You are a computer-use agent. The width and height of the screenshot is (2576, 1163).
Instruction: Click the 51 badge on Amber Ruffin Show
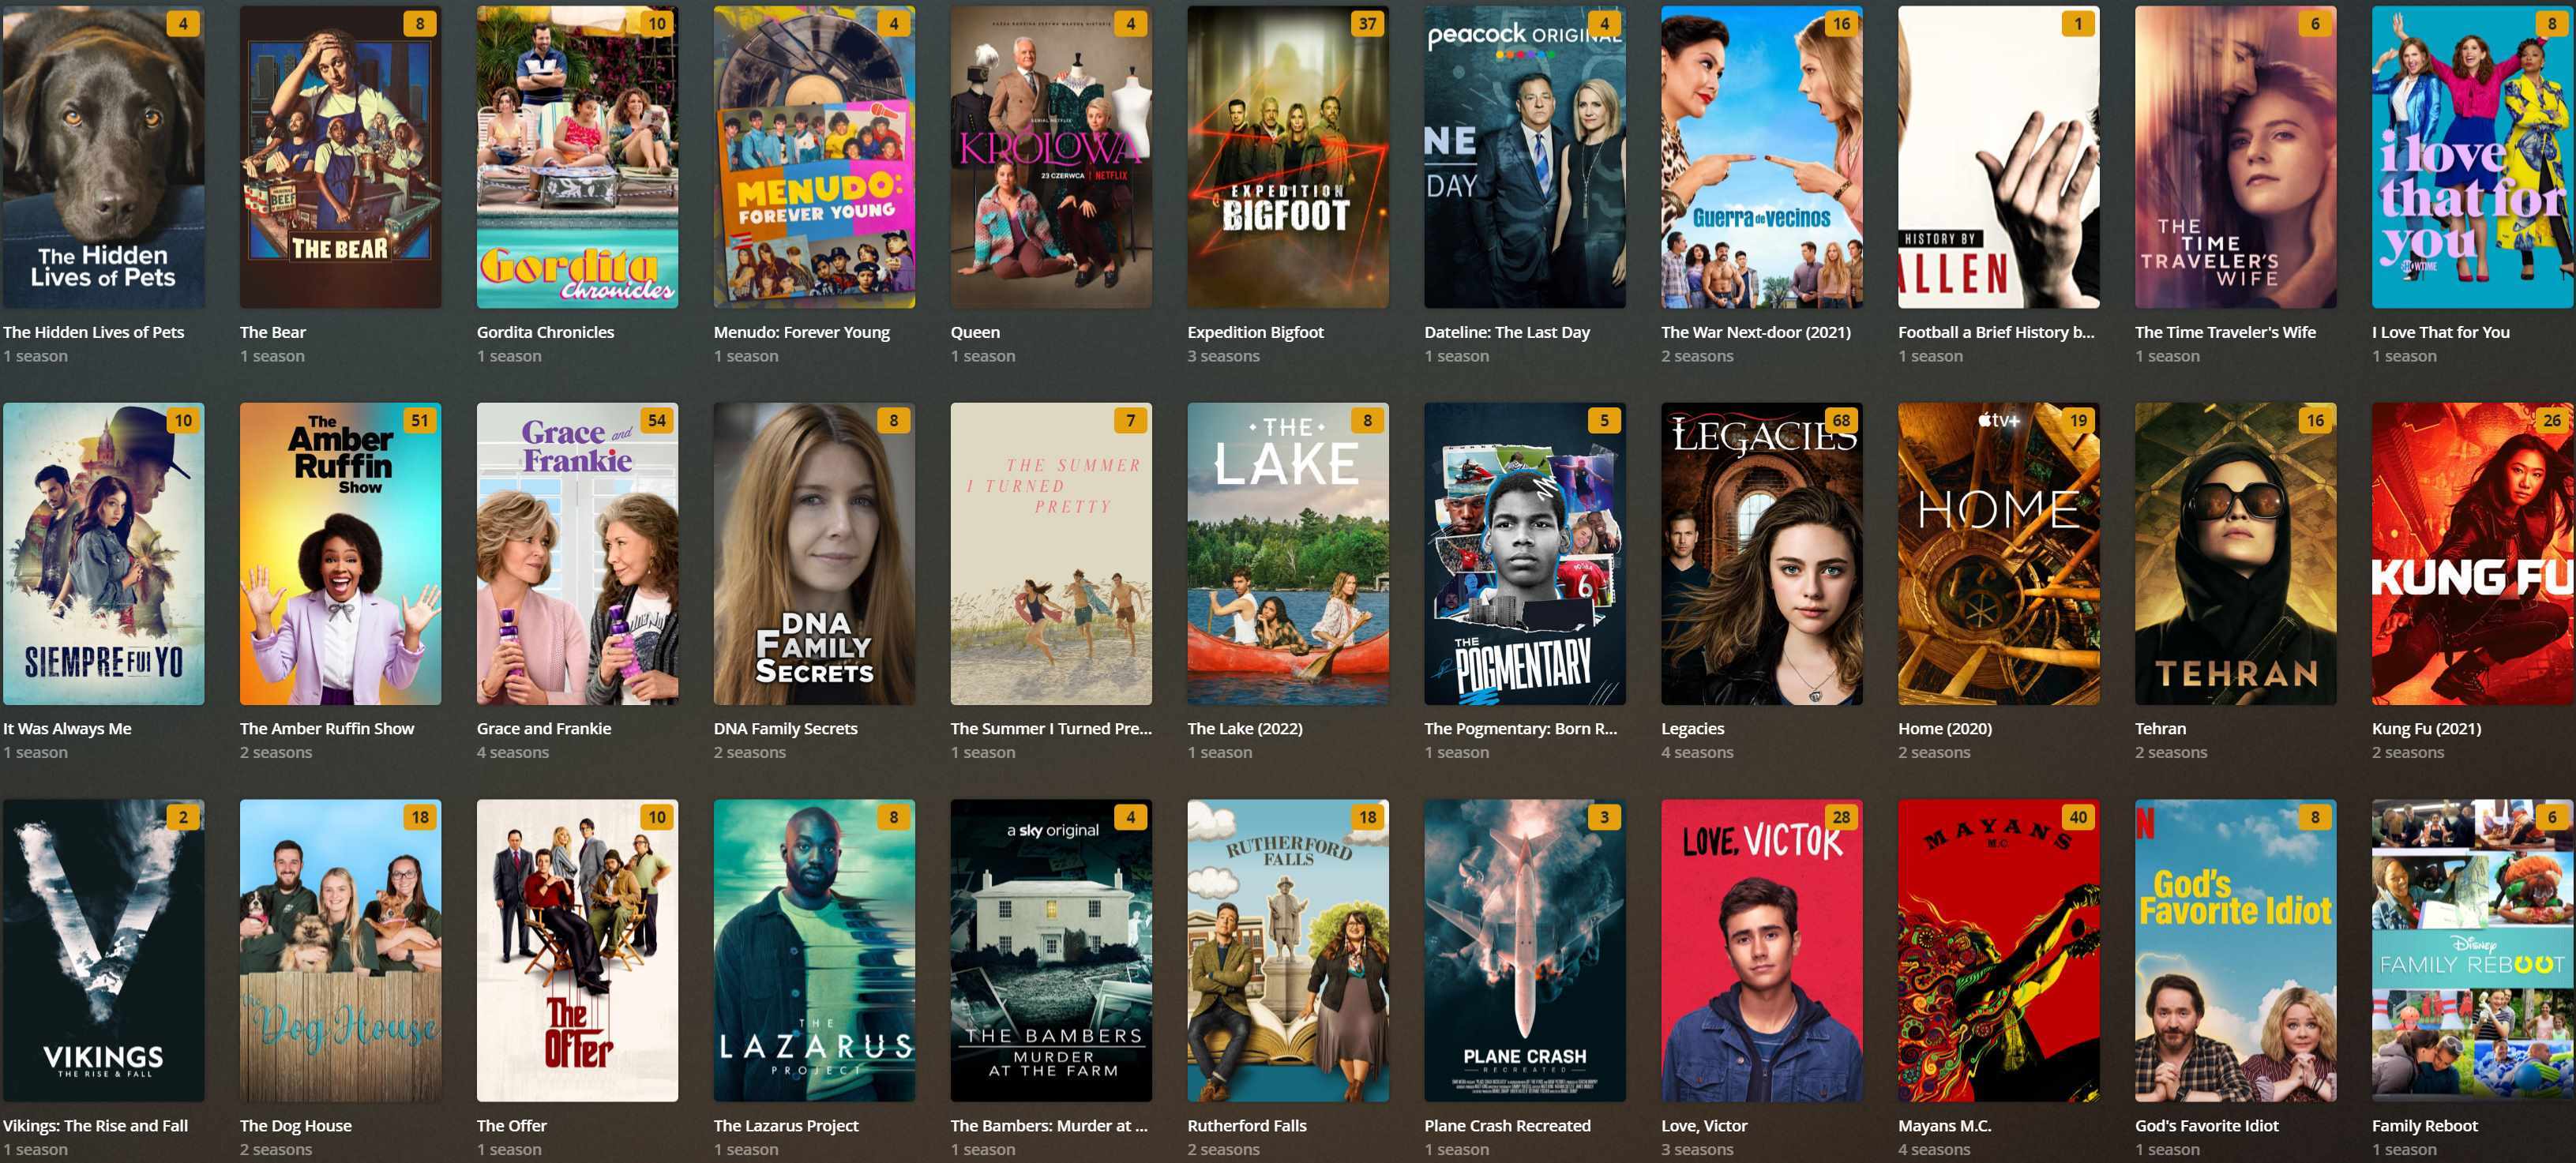[x=419, y=421]
